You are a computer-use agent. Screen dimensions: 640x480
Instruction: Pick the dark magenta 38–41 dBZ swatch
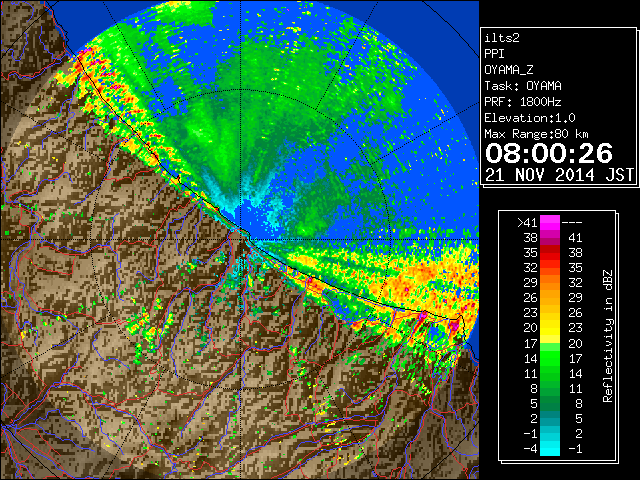(x=550, y=238)
